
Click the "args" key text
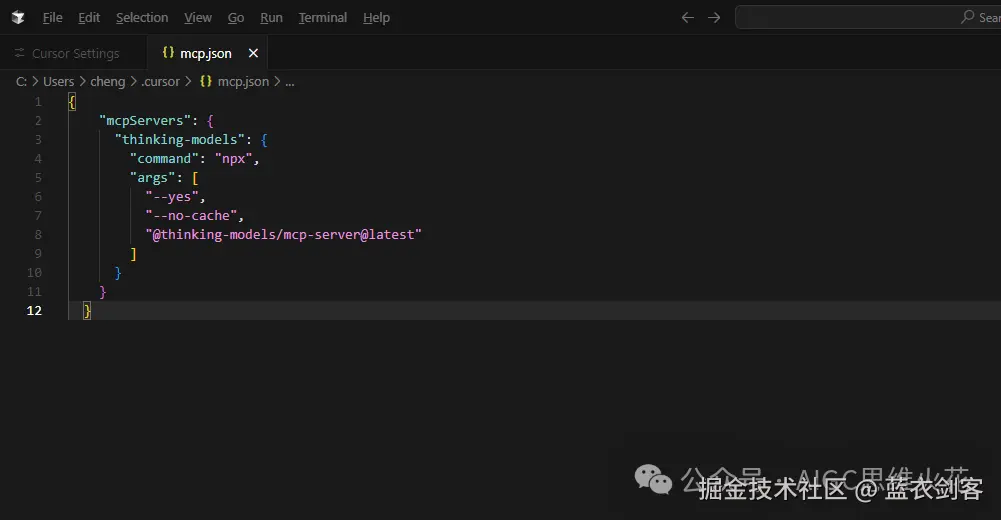[x=153, y=178]
